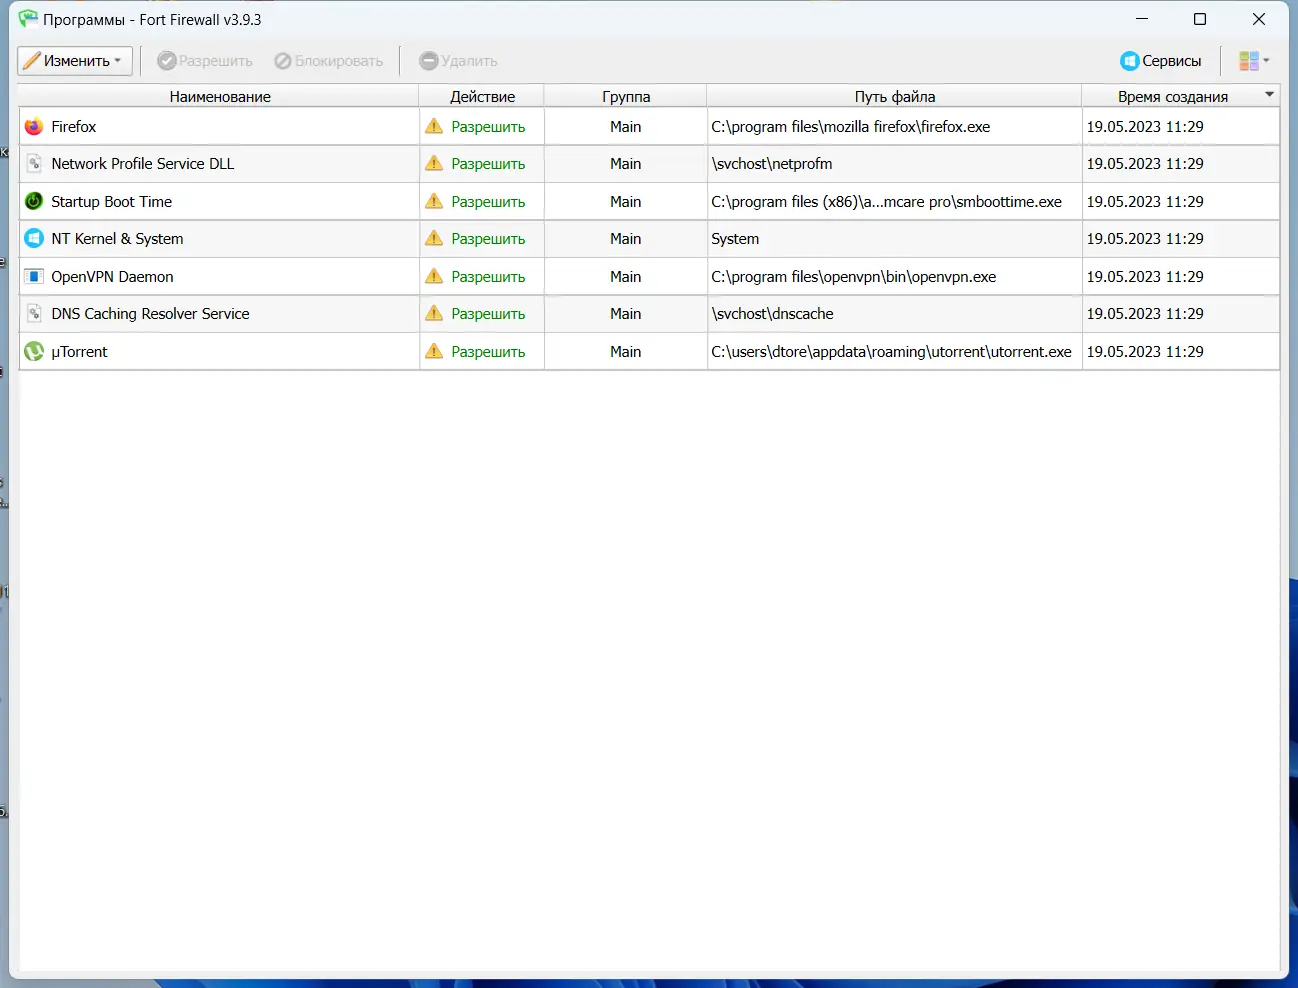Screen dimensions: 1298x988
Task: Open the Сервисы services window
Action: point(1161,61)
